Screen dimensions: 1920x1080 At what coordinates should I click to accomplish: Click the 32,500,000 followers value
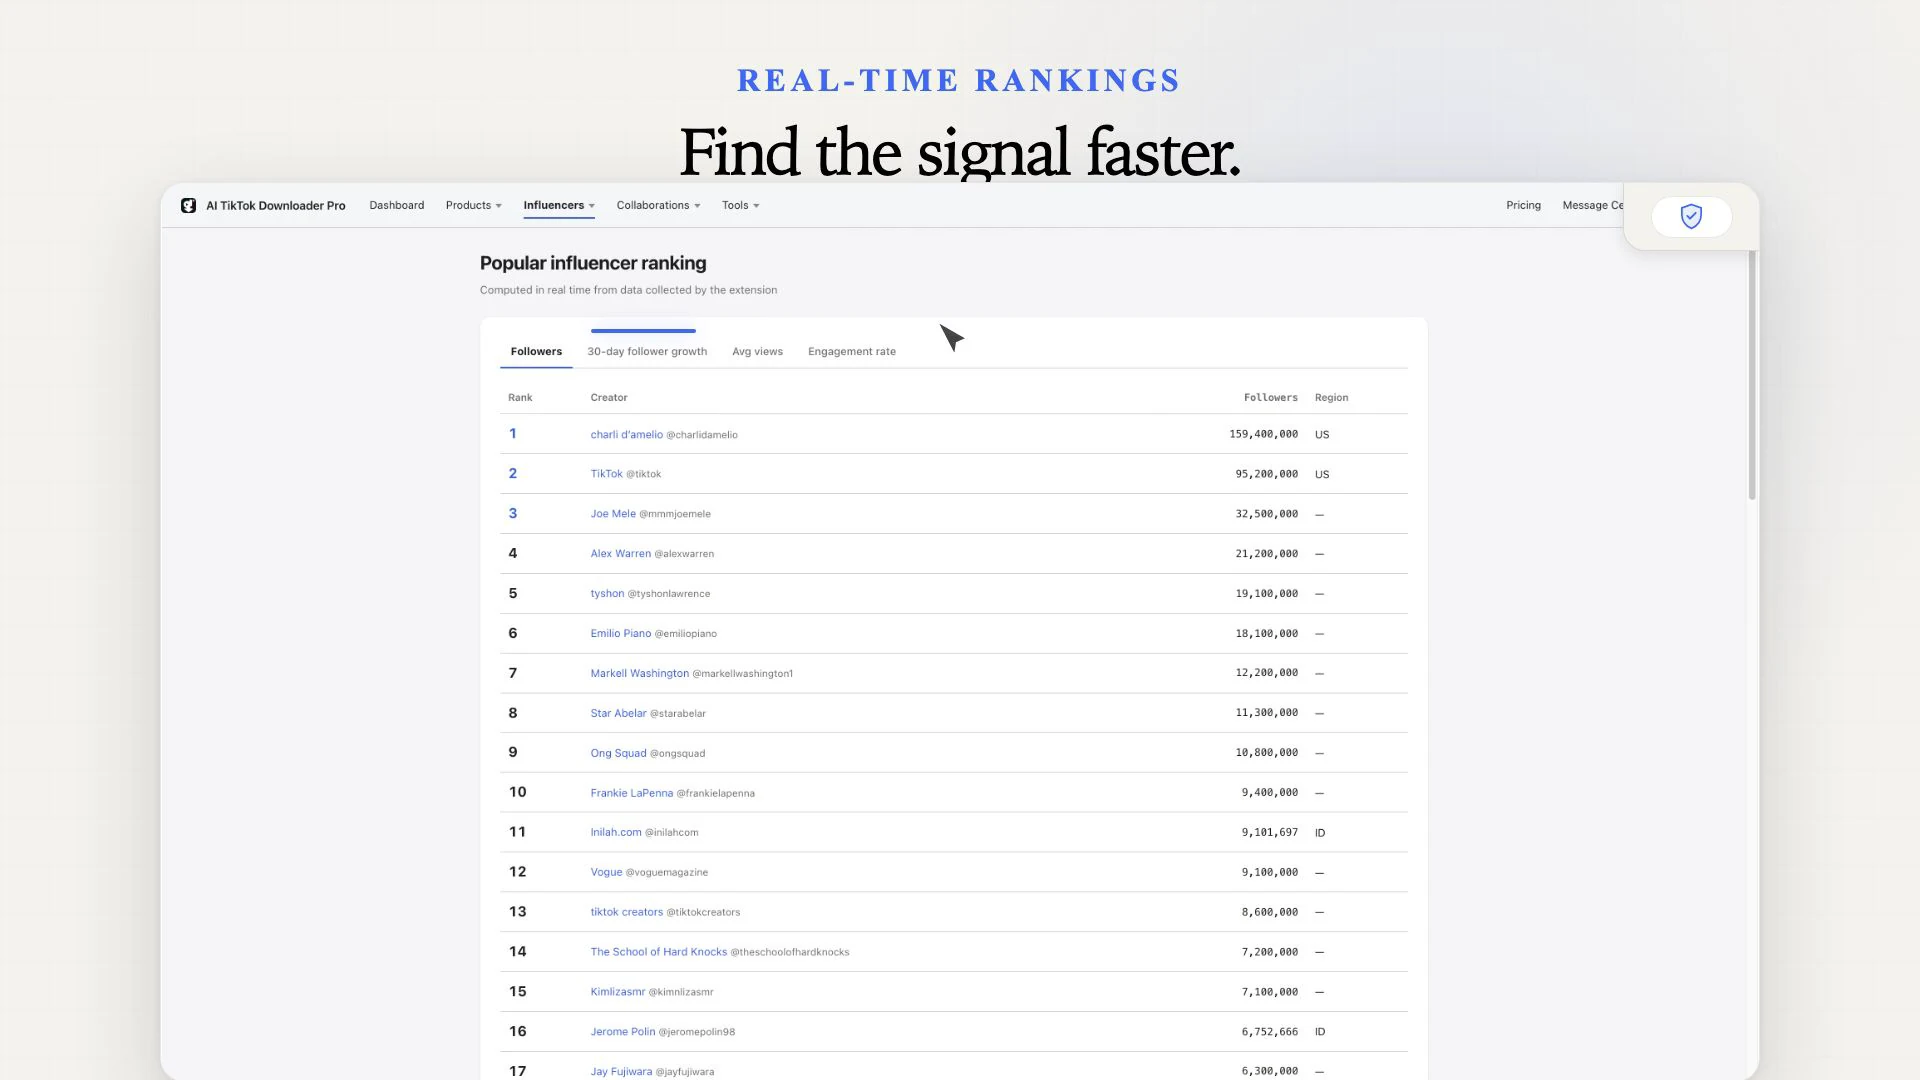(1266, 514)
